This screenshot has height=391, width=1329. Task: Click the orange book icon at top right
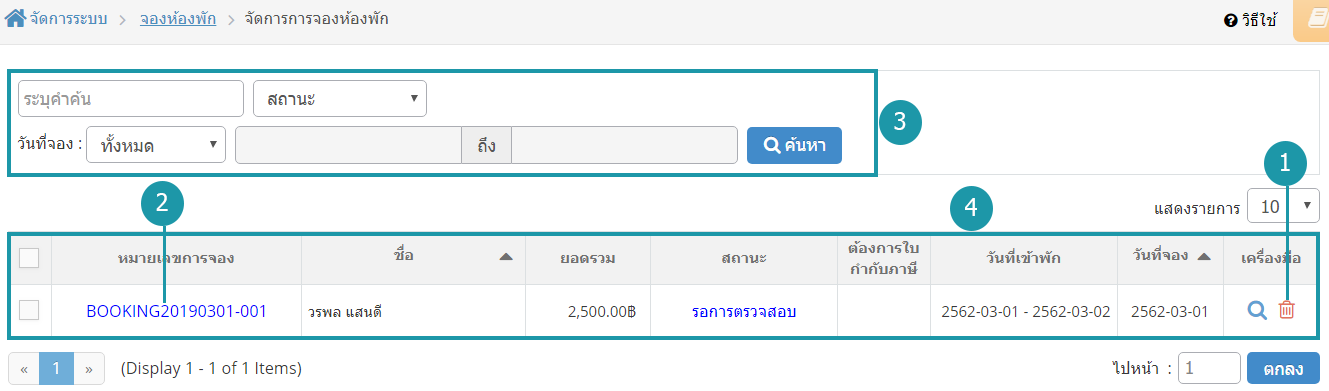[x=1312, y=20]
